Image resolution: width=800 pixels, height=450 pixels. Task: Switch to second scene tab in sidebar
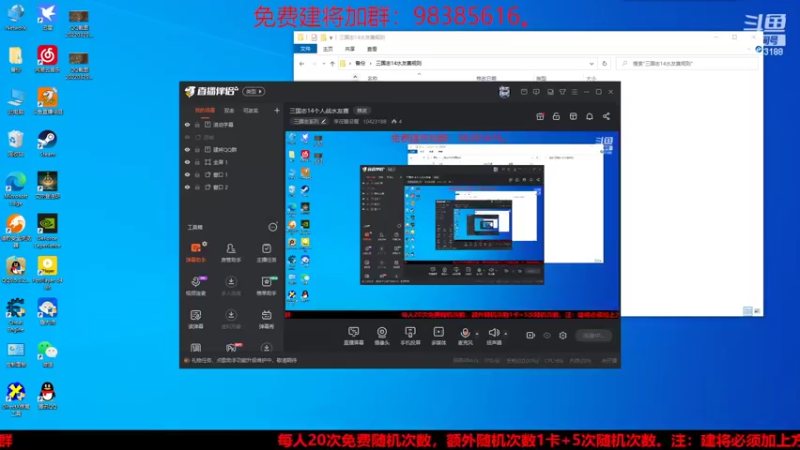pos(229,110)
